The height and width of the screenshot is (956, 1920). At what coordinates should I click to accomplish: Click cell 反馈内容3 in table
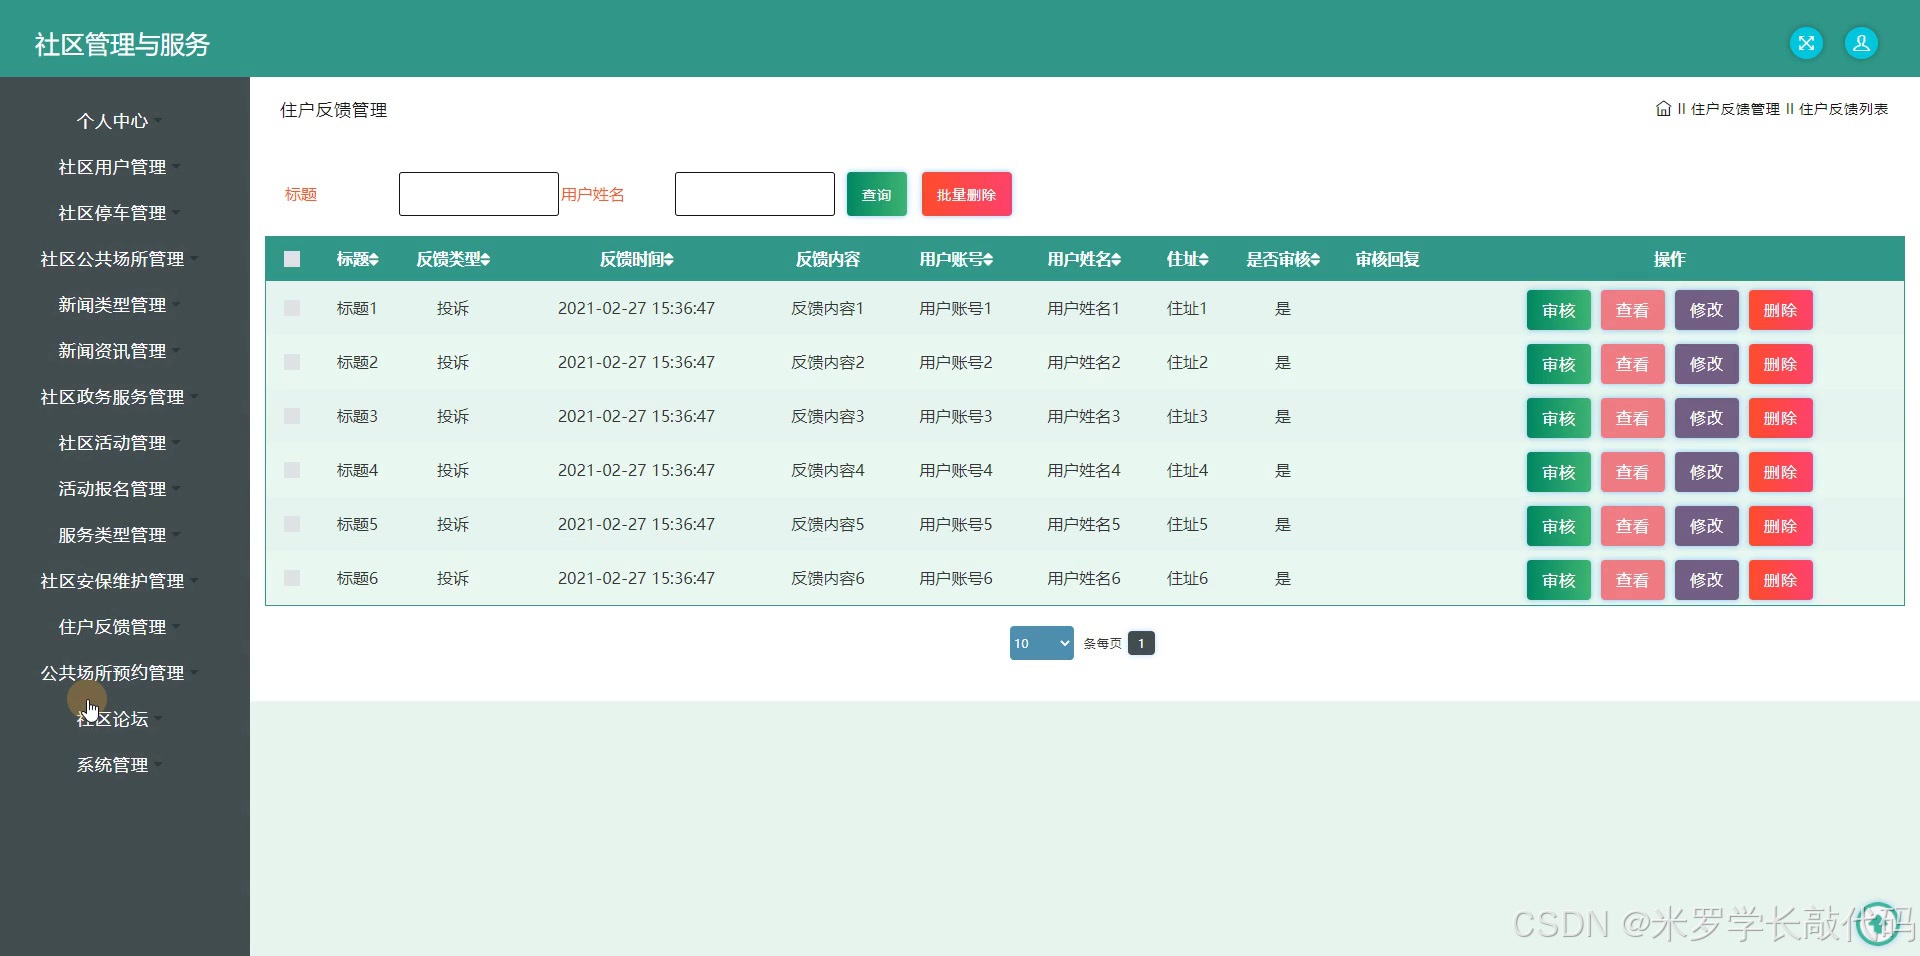[x=828, y=416]
